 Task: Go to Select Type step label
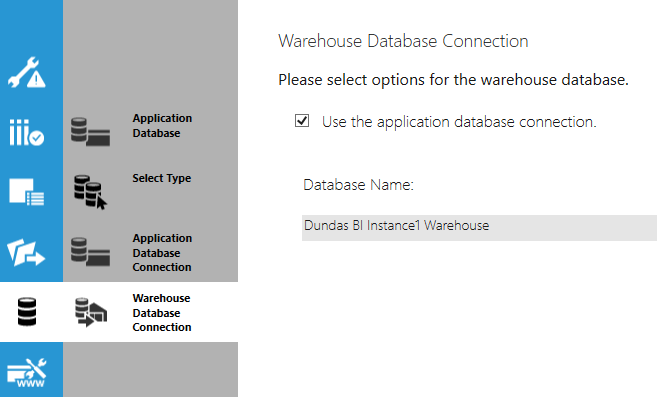162,178
